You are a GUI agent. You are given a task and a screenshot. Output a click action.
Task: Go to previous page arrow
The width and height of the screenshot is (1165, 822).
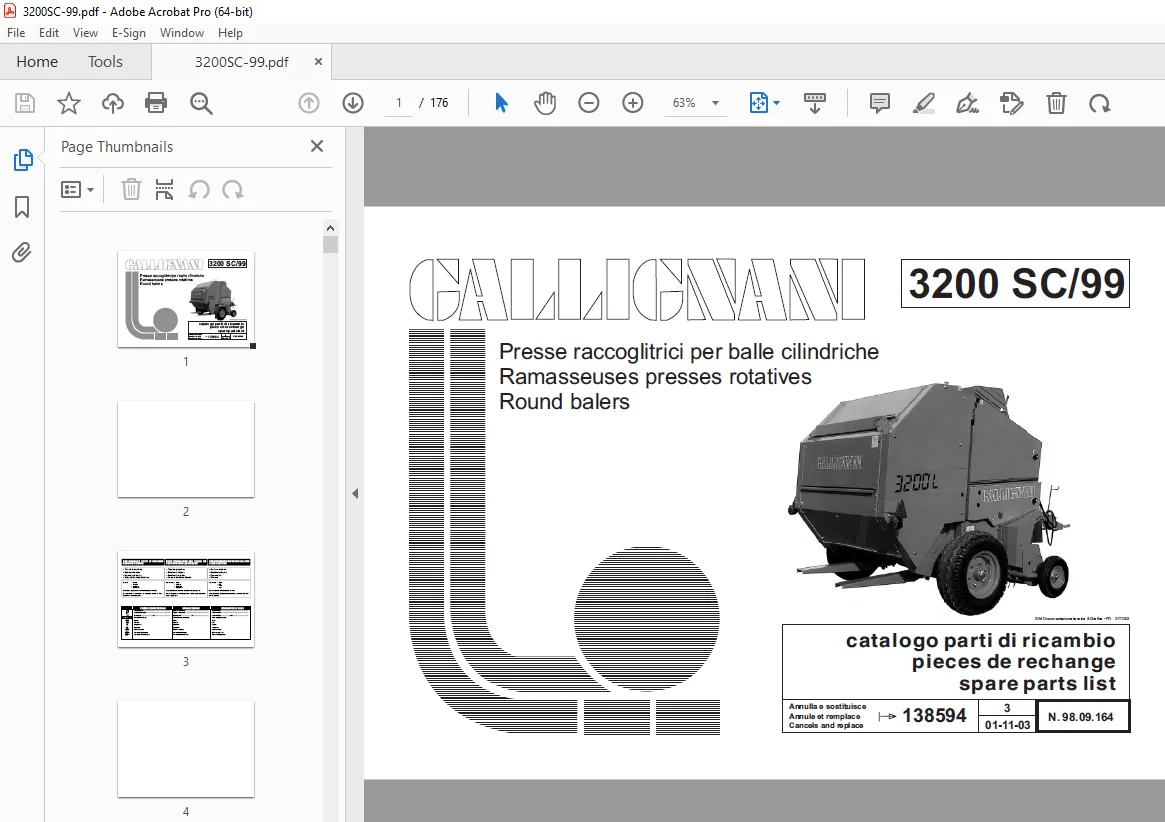coord(309,103)
